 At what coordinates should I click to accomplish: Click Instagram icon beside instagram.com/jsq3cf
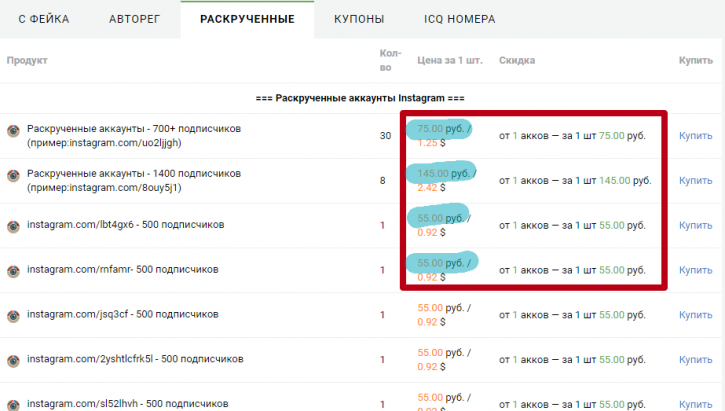pyautogui.click(x=13, y=316)
